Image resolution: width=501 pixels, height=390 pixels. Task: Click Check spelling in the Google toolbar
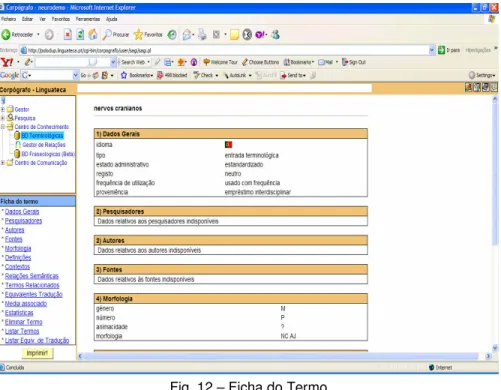[x=205, y=75]
